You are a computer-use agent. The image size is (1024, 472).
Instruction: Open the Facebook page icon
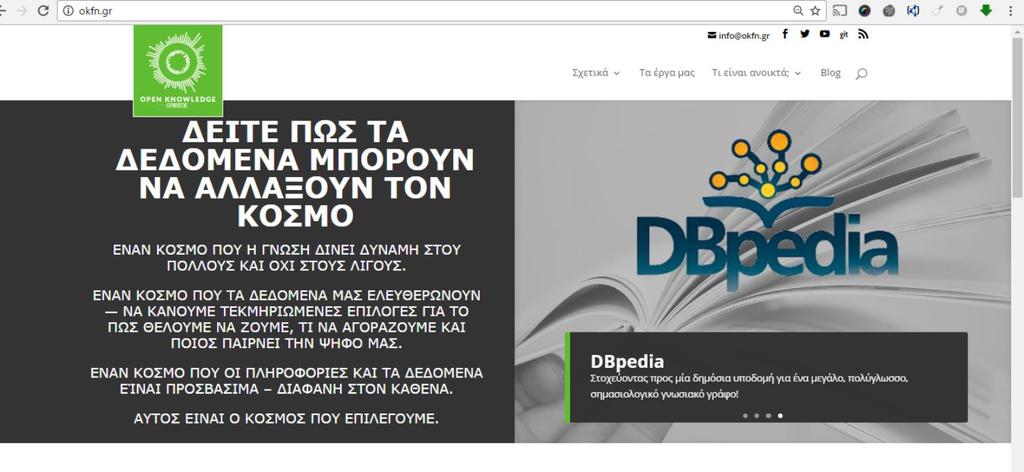(x=785, y=34)
